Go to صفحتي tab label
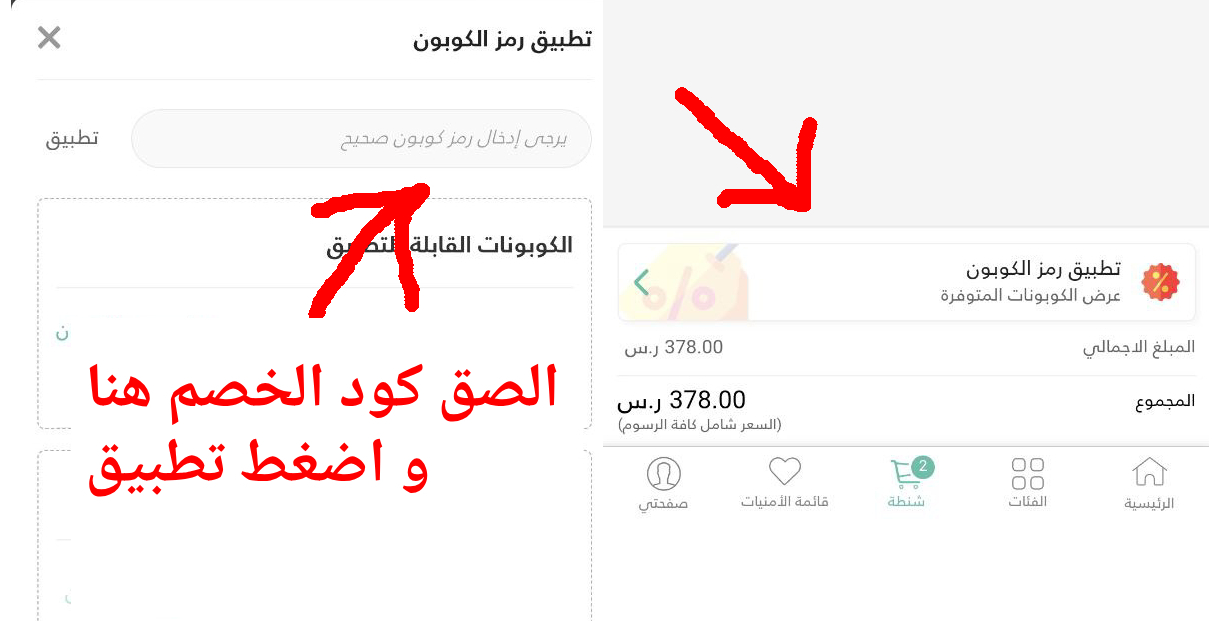 coord(664,504)
